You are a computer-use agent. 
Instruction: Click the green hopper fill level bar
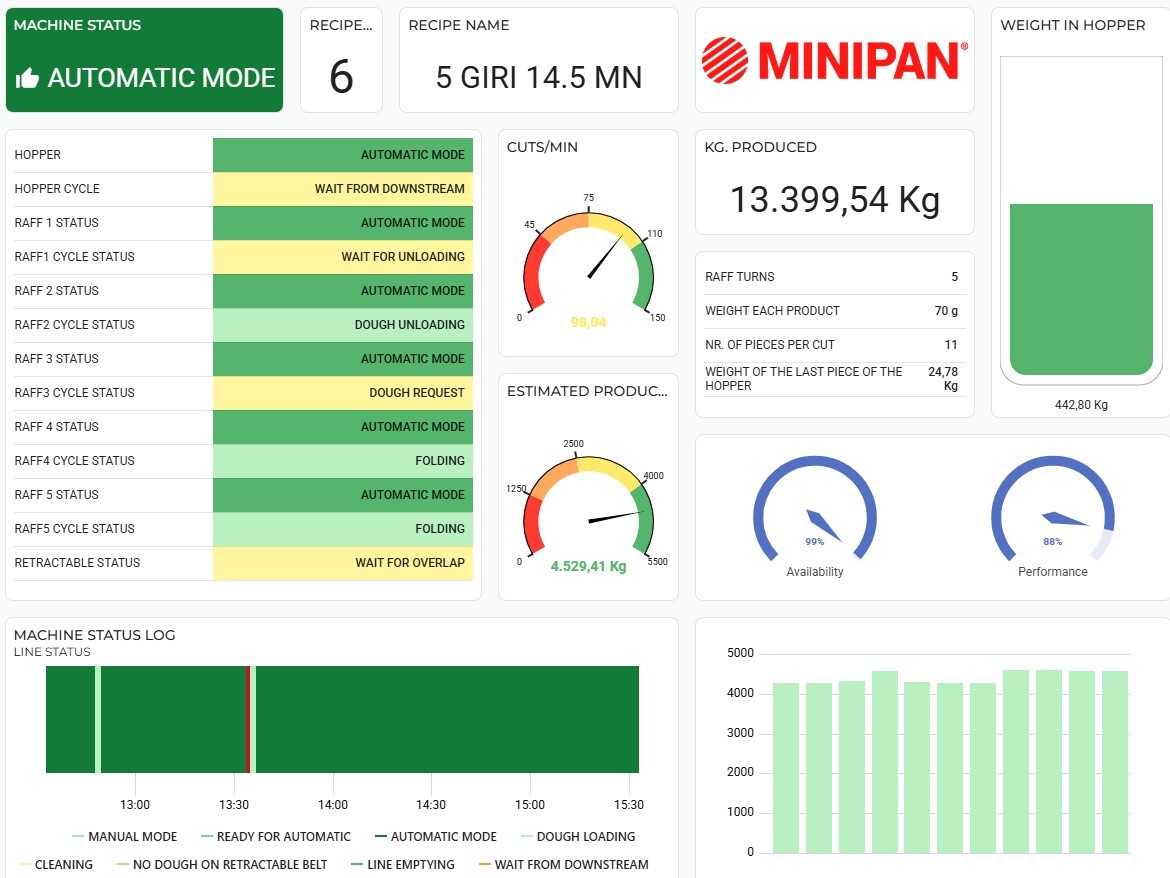click(x=1080, y=290)
